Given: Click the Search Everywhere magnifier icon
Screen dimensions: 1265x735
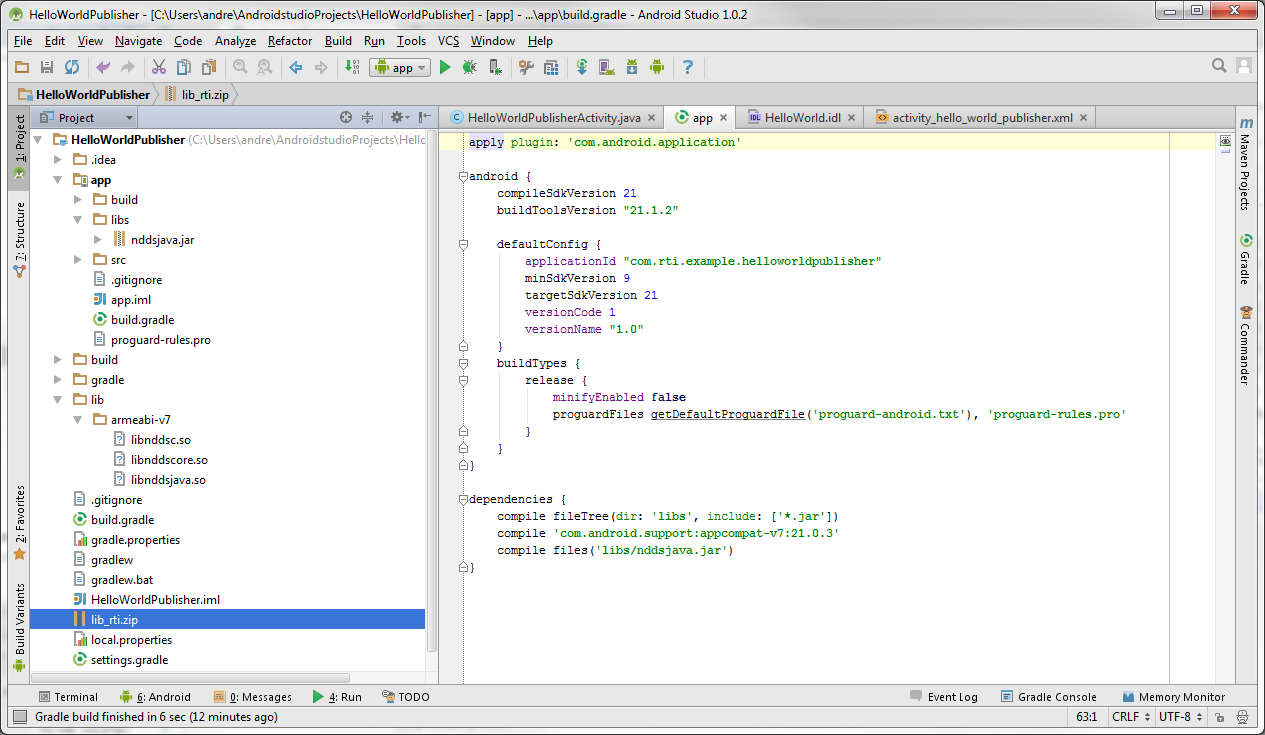Looking at the screenshot, I should point(1219,66).
